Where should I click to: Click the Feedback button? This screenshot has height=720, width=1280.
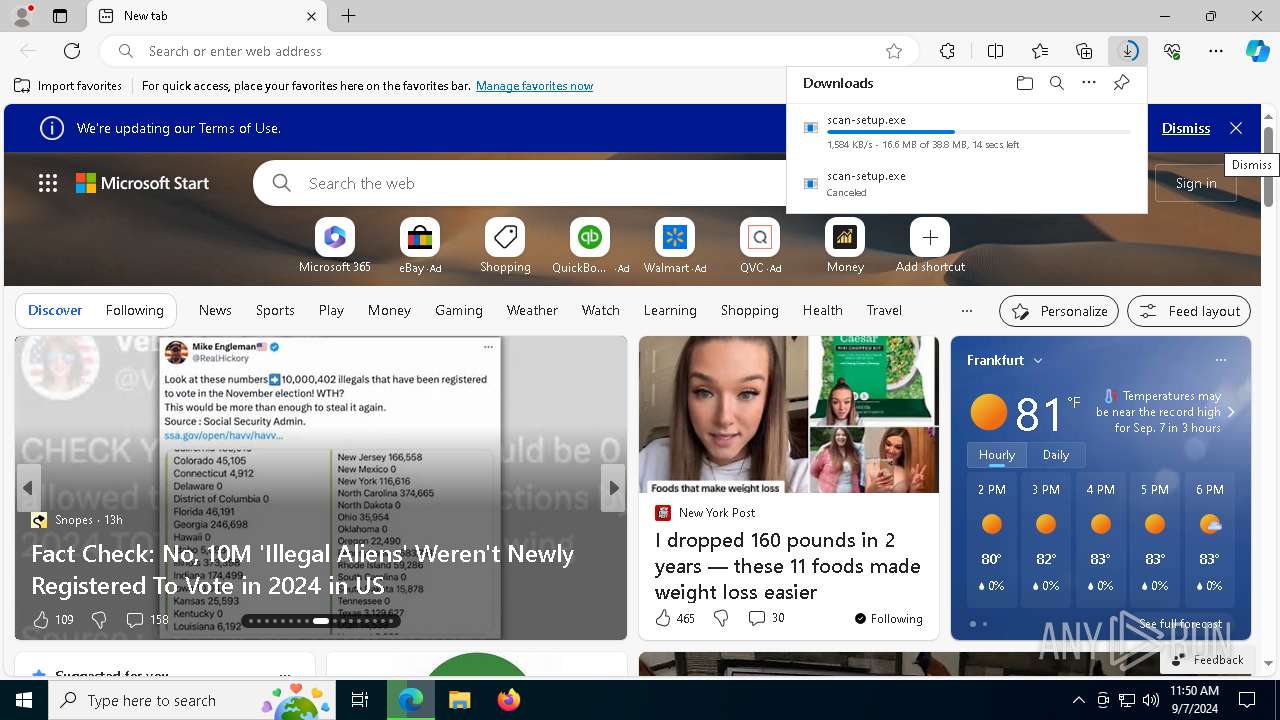click(1207, 659)
